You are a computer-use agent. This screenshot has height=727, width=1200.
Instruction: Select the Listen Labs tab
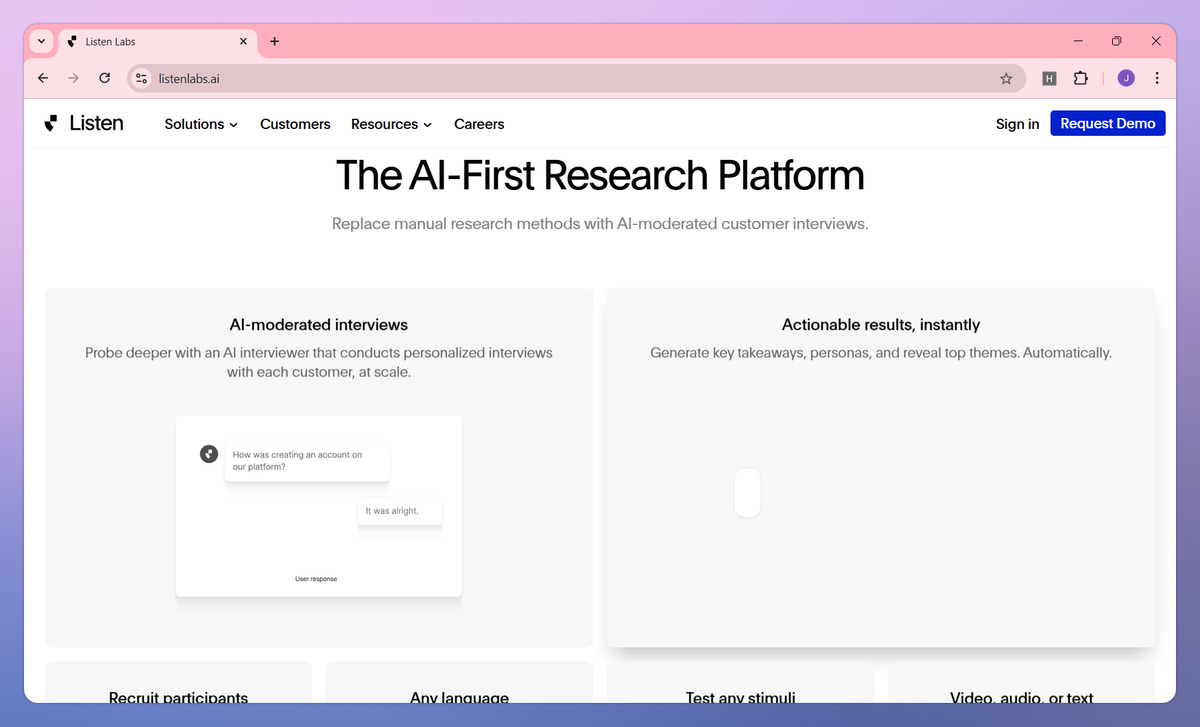tap(158, 42)
